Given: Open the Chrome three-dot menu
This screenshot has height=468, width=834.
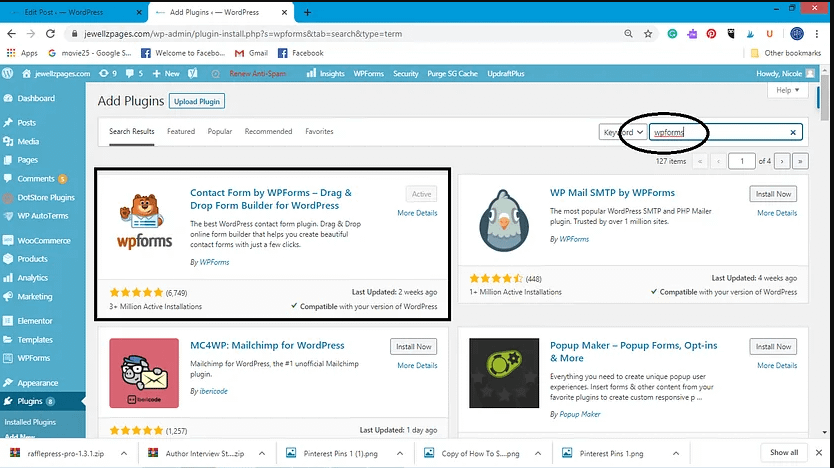Looking at the screenshot, I should coord(817,34).
